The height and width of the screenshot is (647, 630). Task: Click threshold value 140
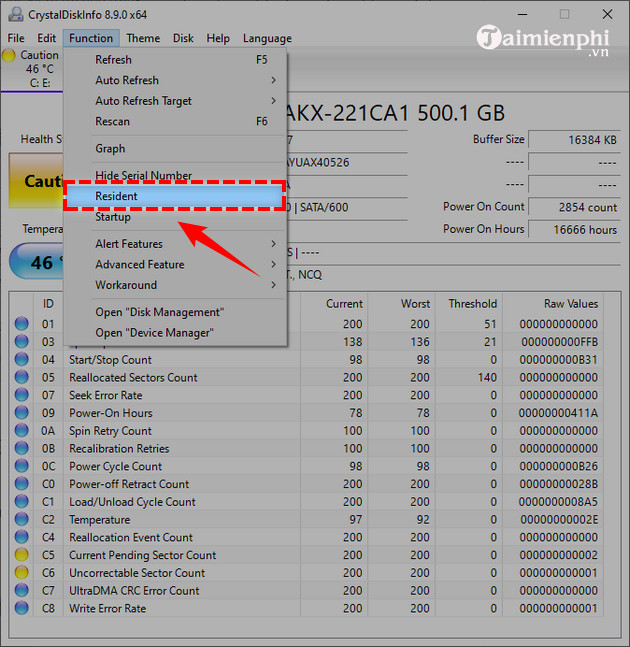[487, 378]
